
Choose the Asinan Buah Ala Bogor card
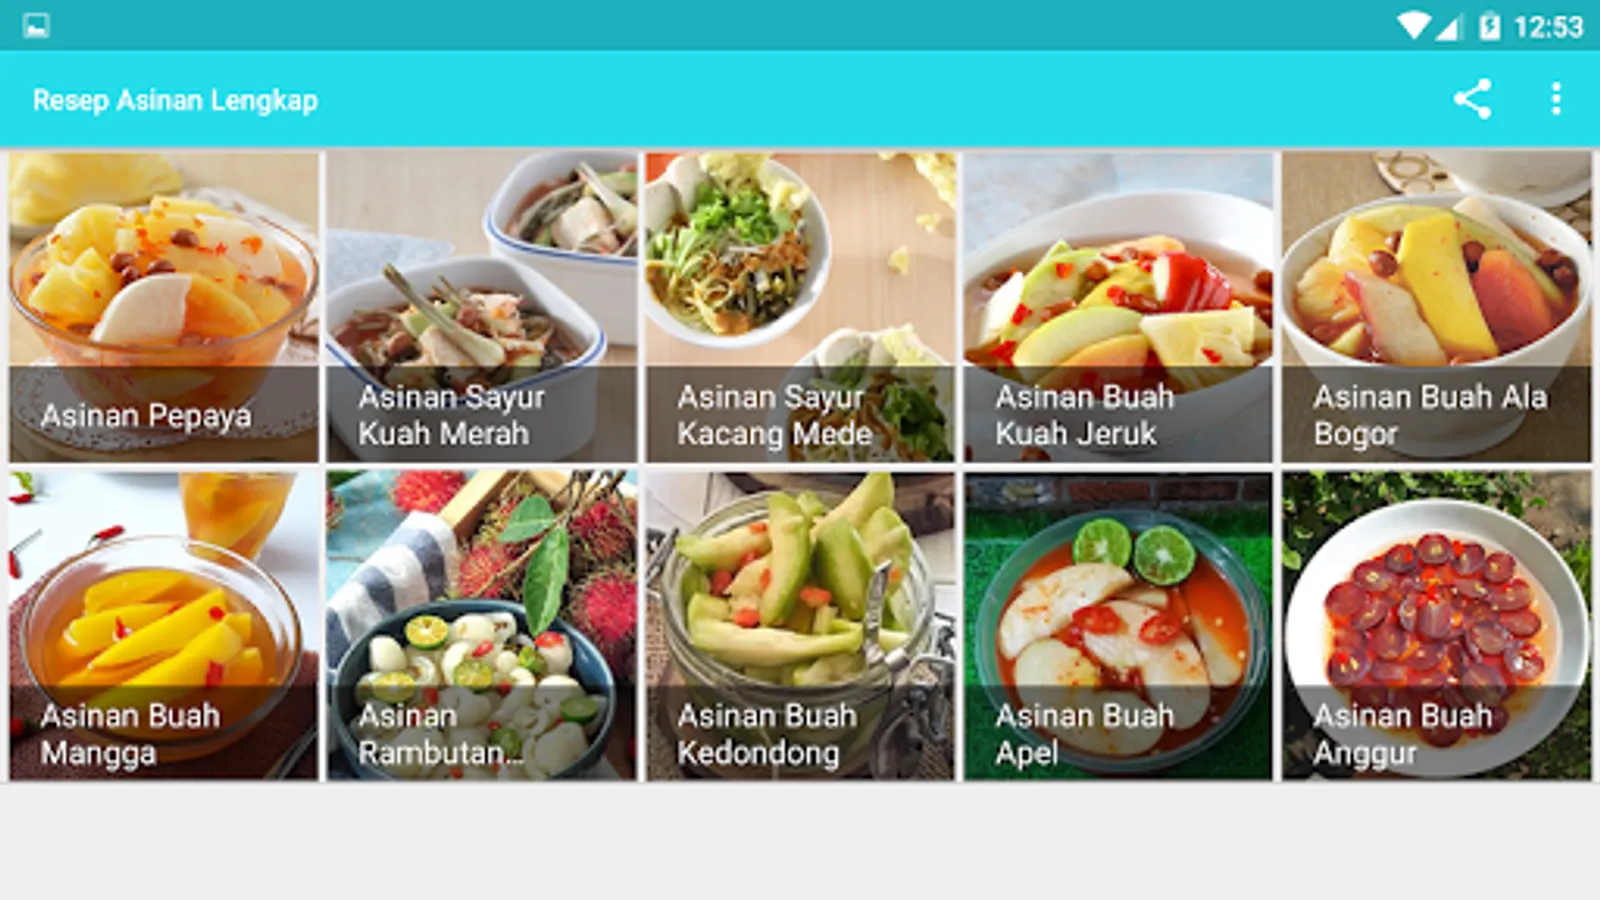(x=1436, y=307)
